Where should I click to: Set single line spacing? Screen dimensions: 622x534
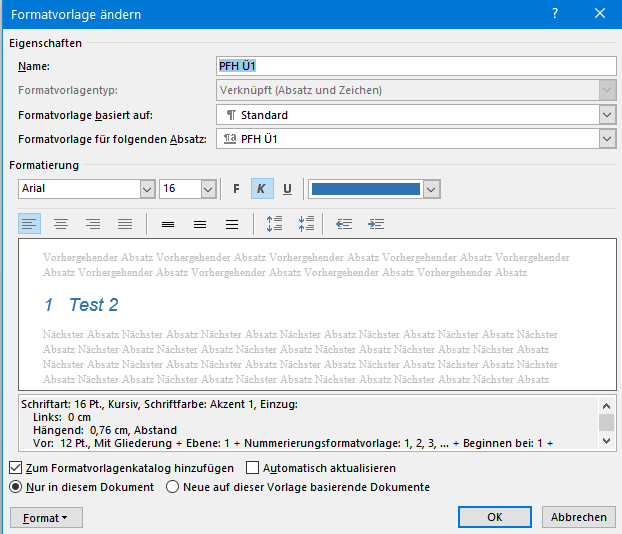(168, 224)
